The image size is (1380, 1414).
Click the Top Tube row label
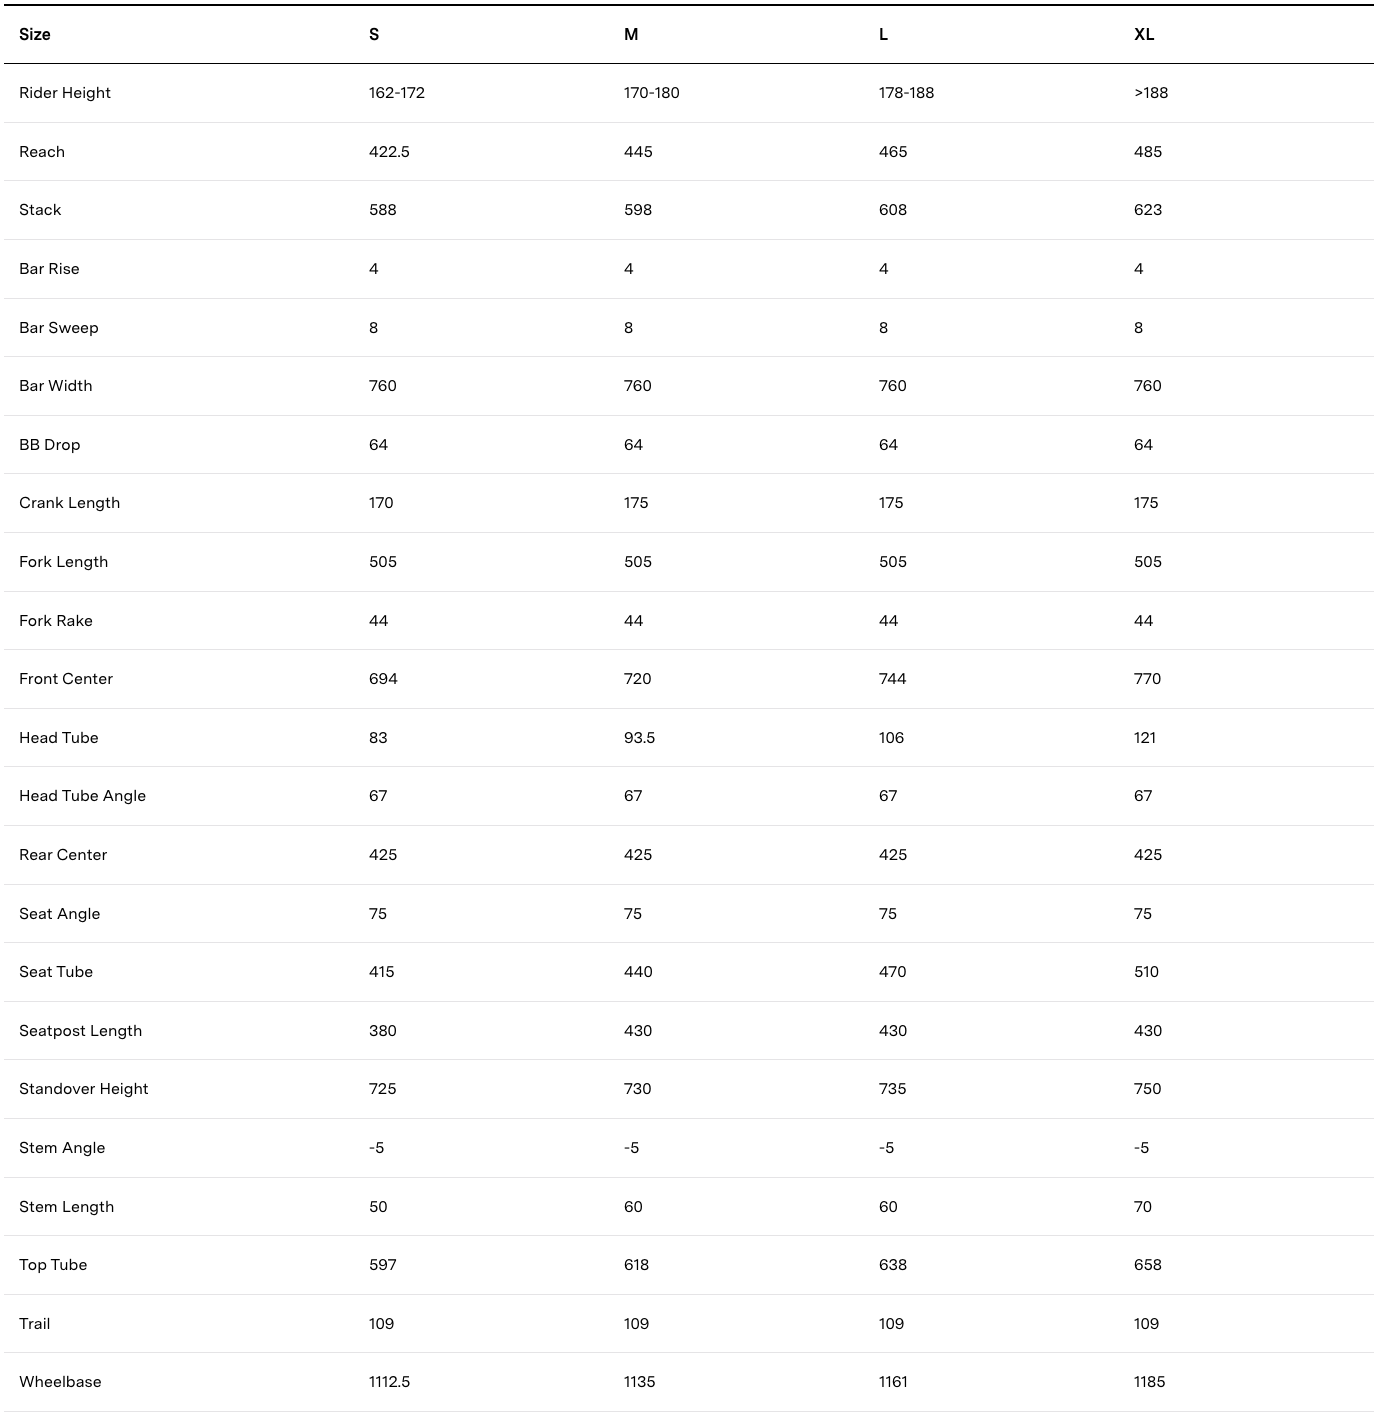[x=53, y=1265]
